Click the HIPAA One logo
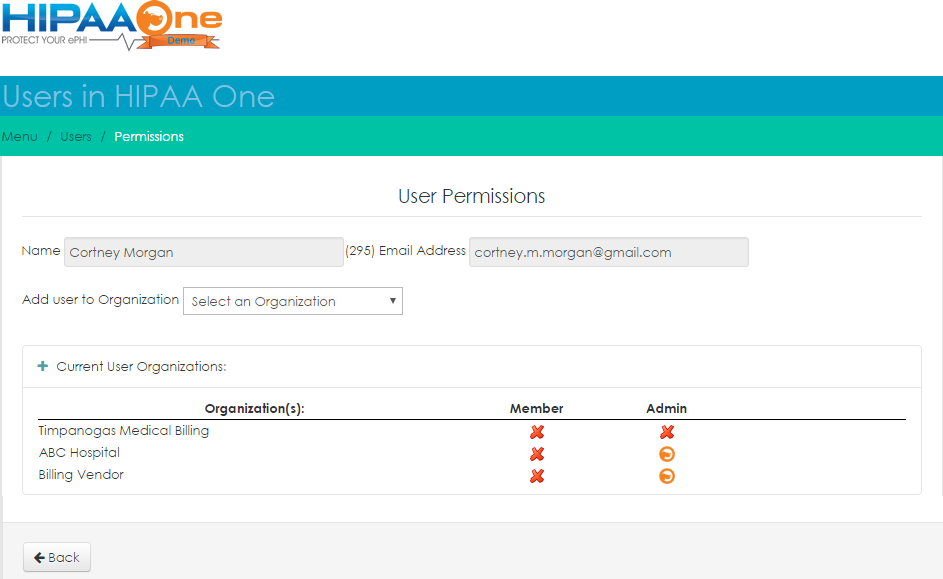 click(111, 26)
